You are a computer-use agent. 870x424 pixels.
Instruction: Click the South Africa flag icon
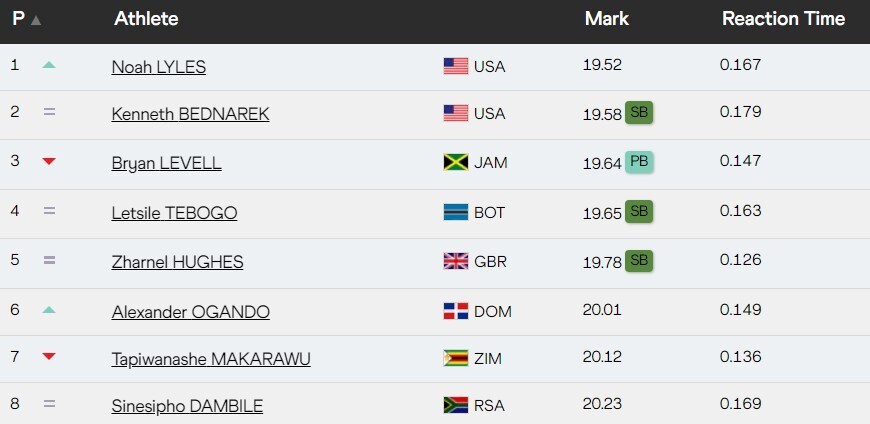coord(456,406)
